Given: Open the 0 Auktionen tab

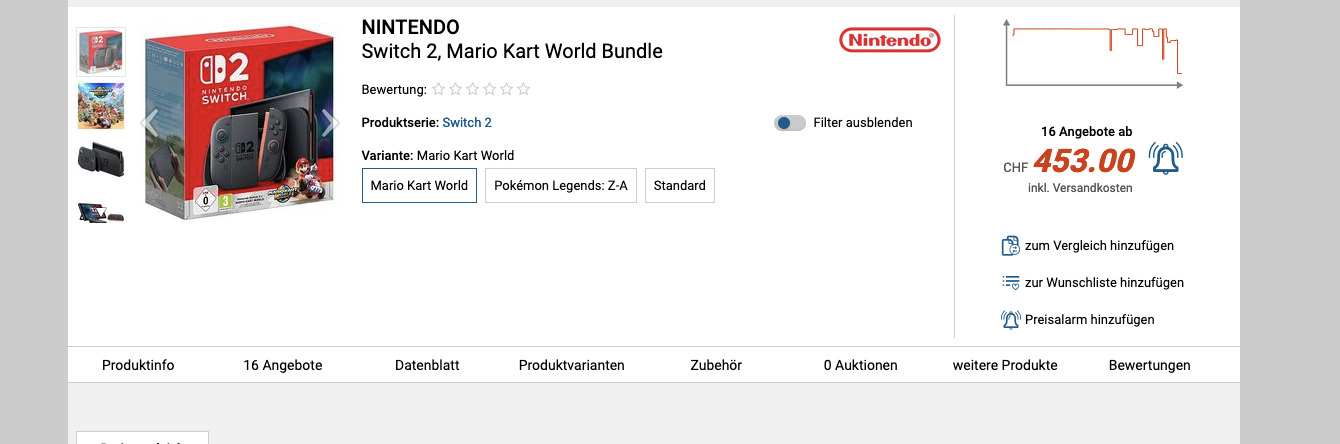Looking at the screenshot, I should (x=861, y=365).
